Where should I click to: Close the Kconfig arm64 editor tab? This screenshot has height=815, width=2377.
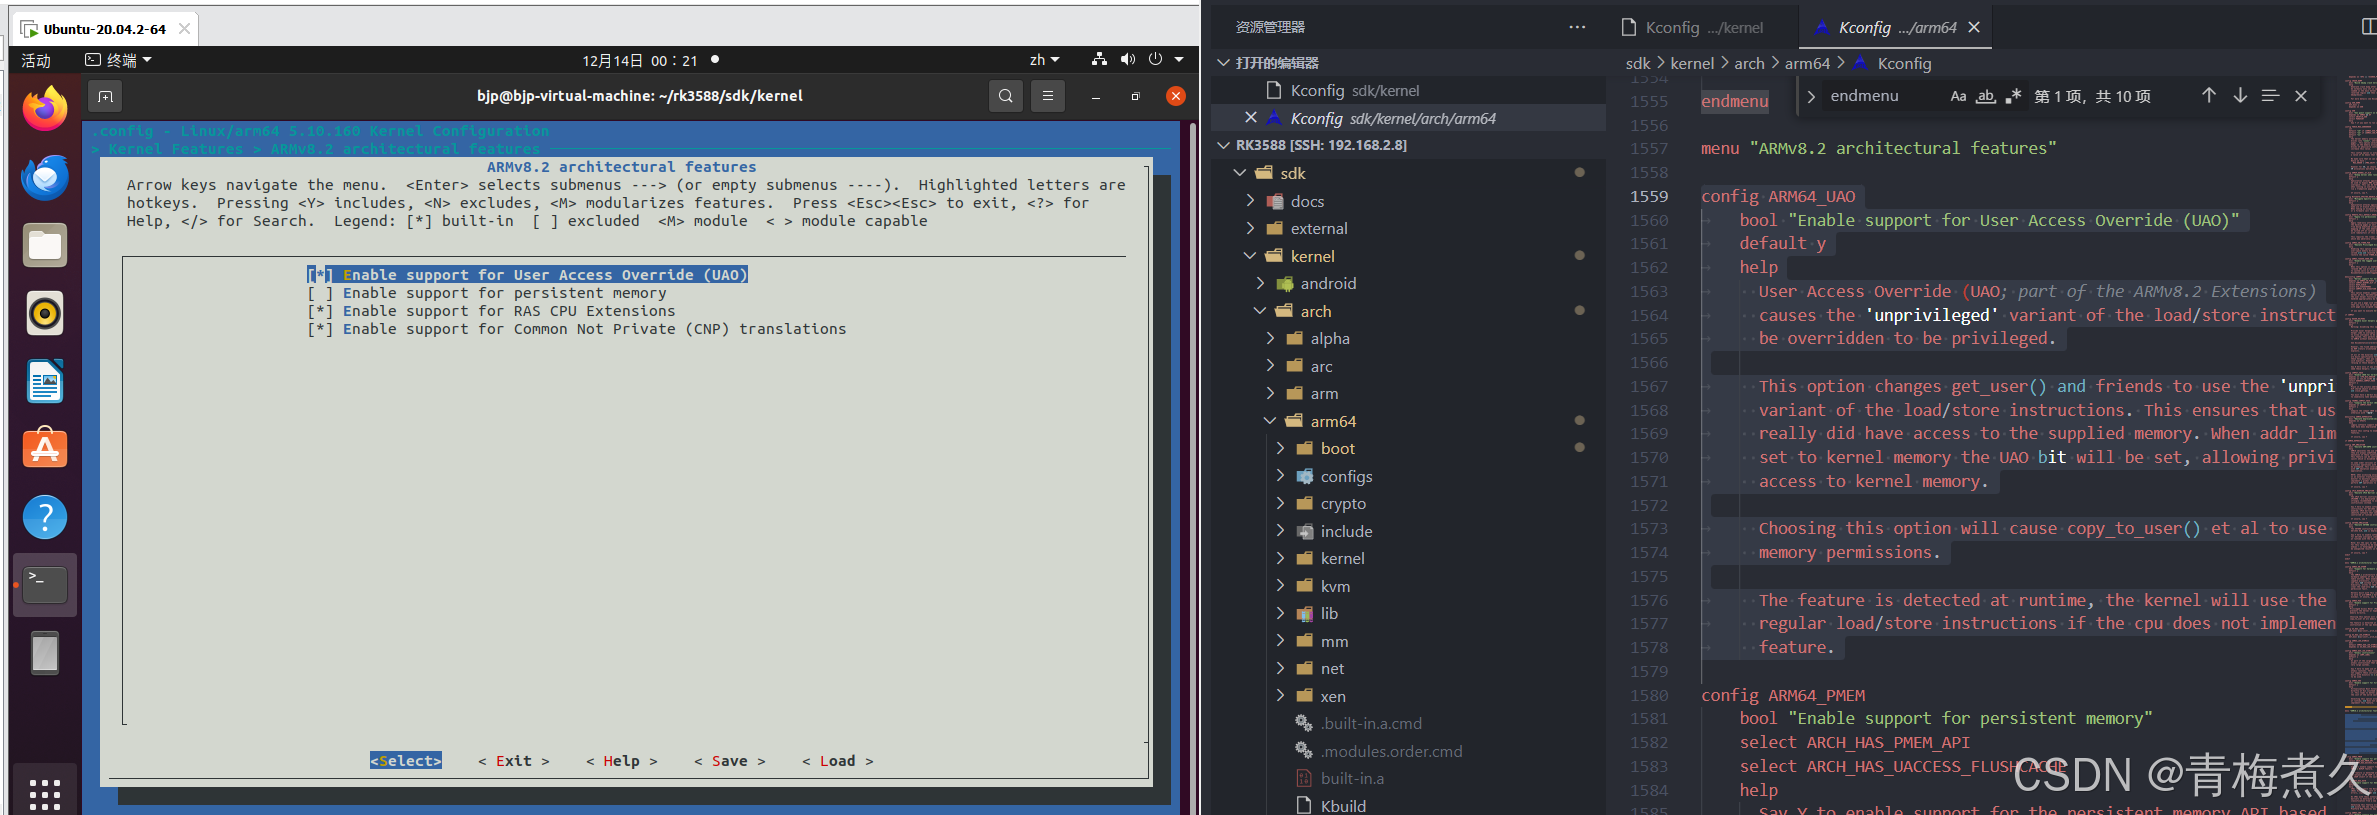pyautogui.click(x=1974, y=28)
